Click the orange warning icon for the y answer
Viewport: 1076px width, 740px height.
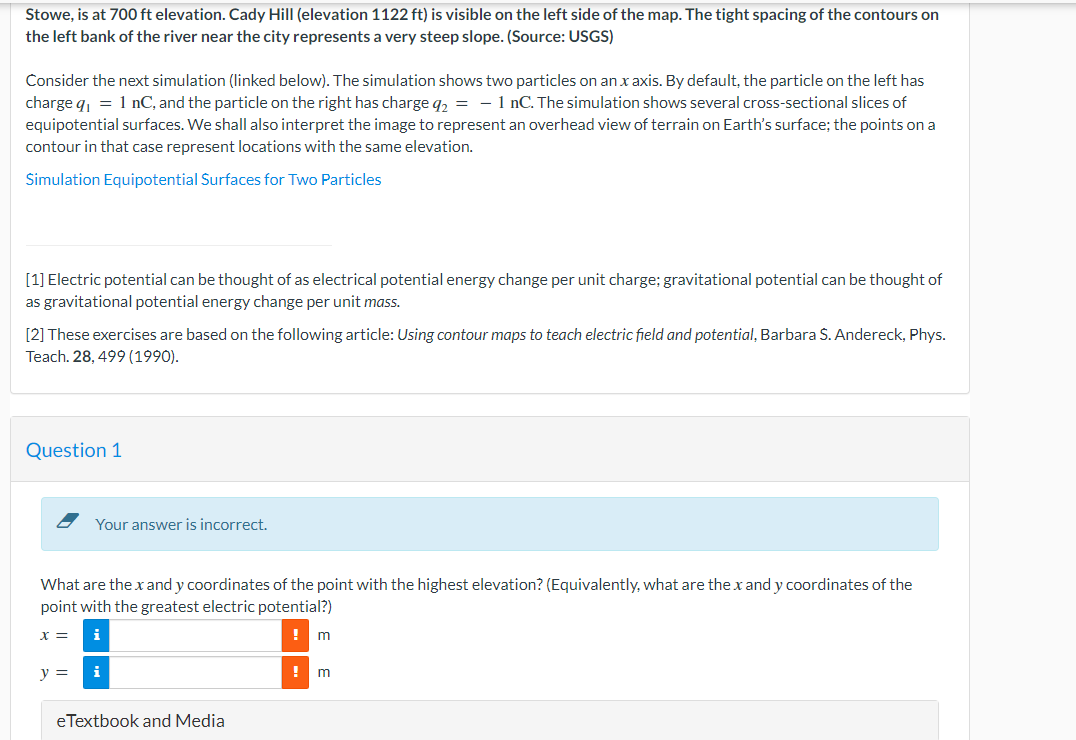(296, 671)
